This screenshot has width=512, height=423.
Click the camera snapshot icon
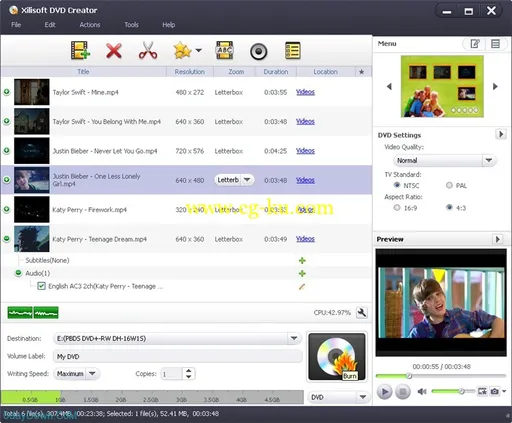click(x=494, y=391)
